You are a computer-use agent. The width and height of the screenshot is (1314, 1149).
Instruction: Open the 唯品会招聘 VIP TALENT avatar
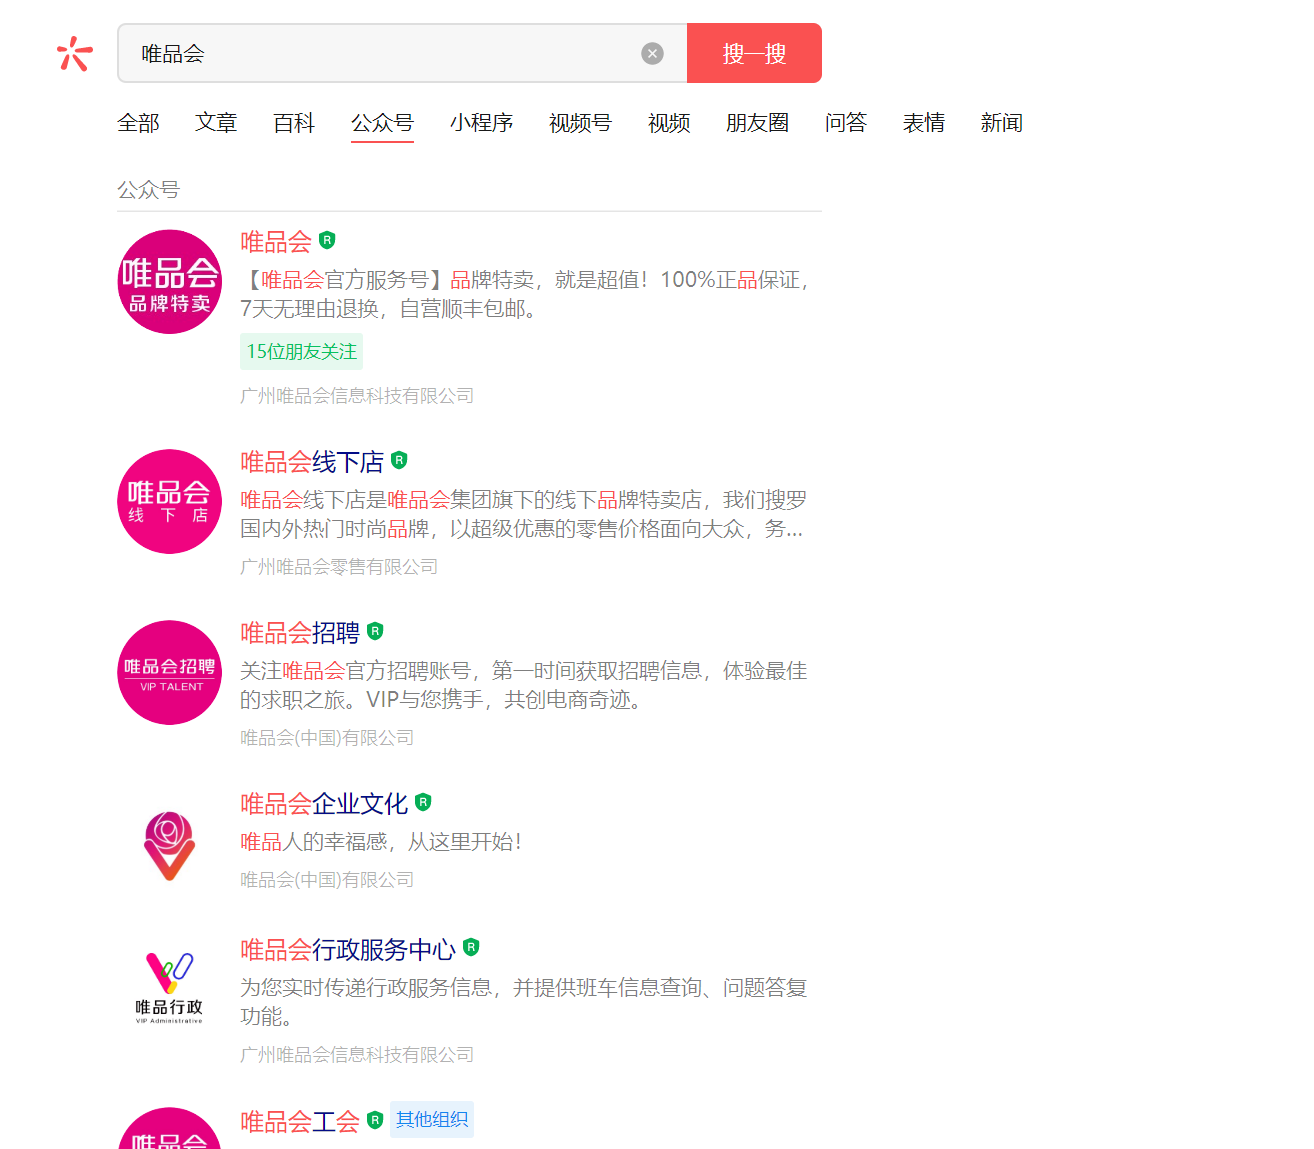(169, 672)
